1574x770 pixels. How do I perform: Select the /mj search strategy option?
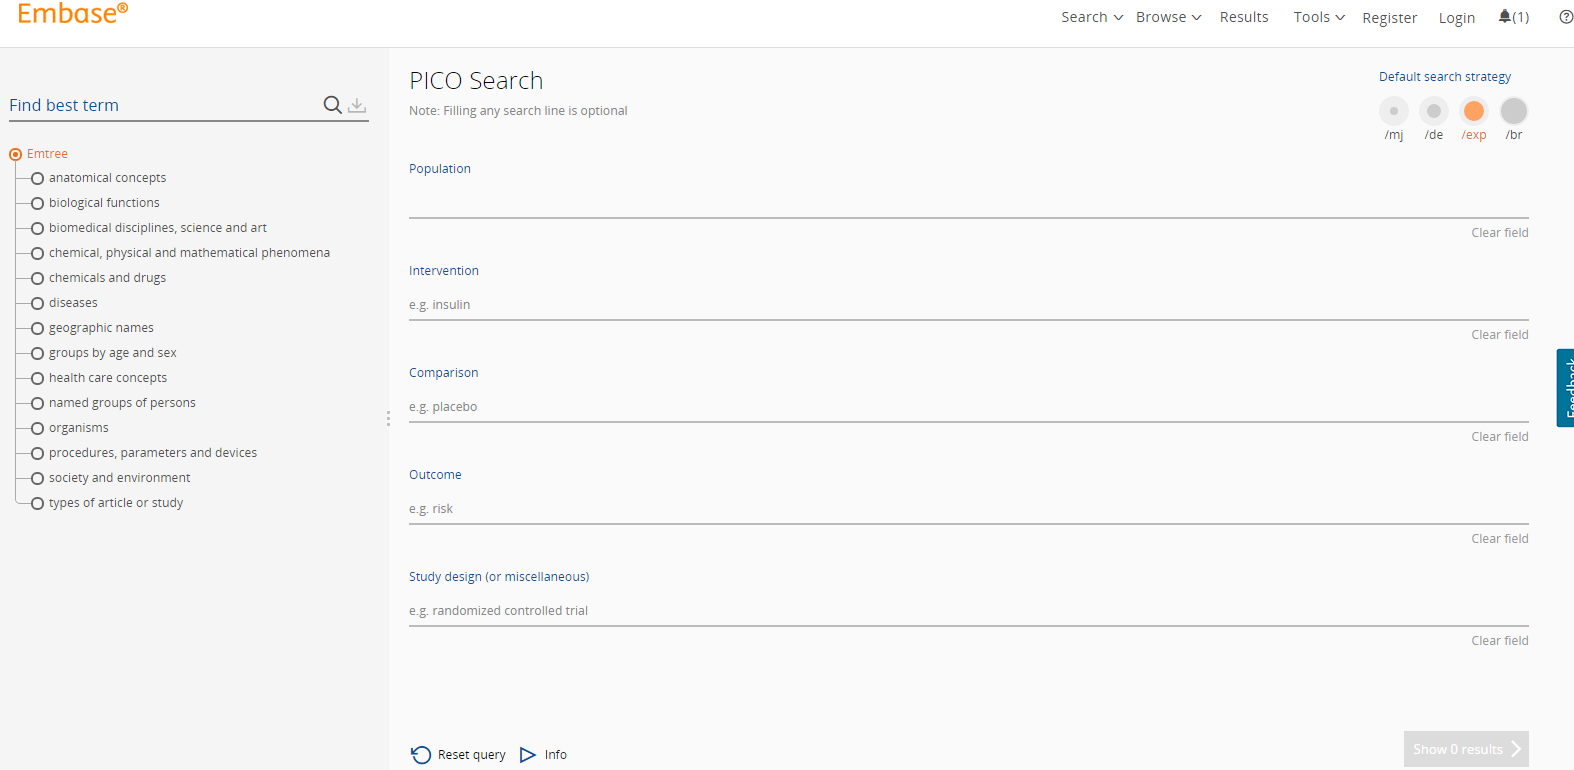pos(1394,111)
